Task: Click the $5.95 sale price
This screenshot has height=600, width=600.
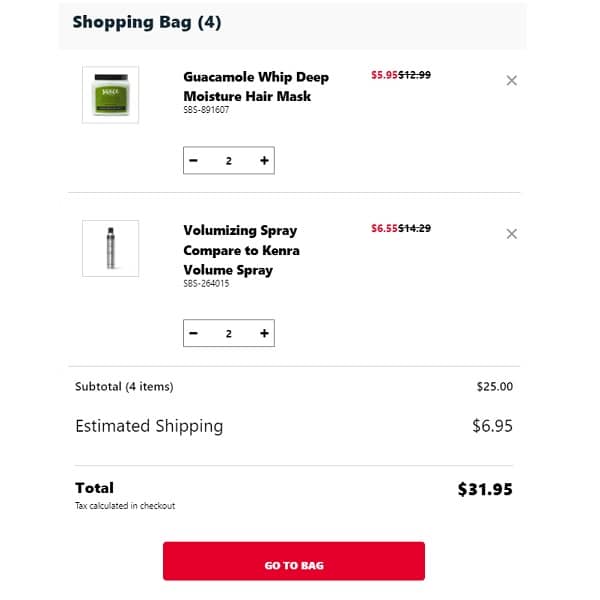Action: 384,75
